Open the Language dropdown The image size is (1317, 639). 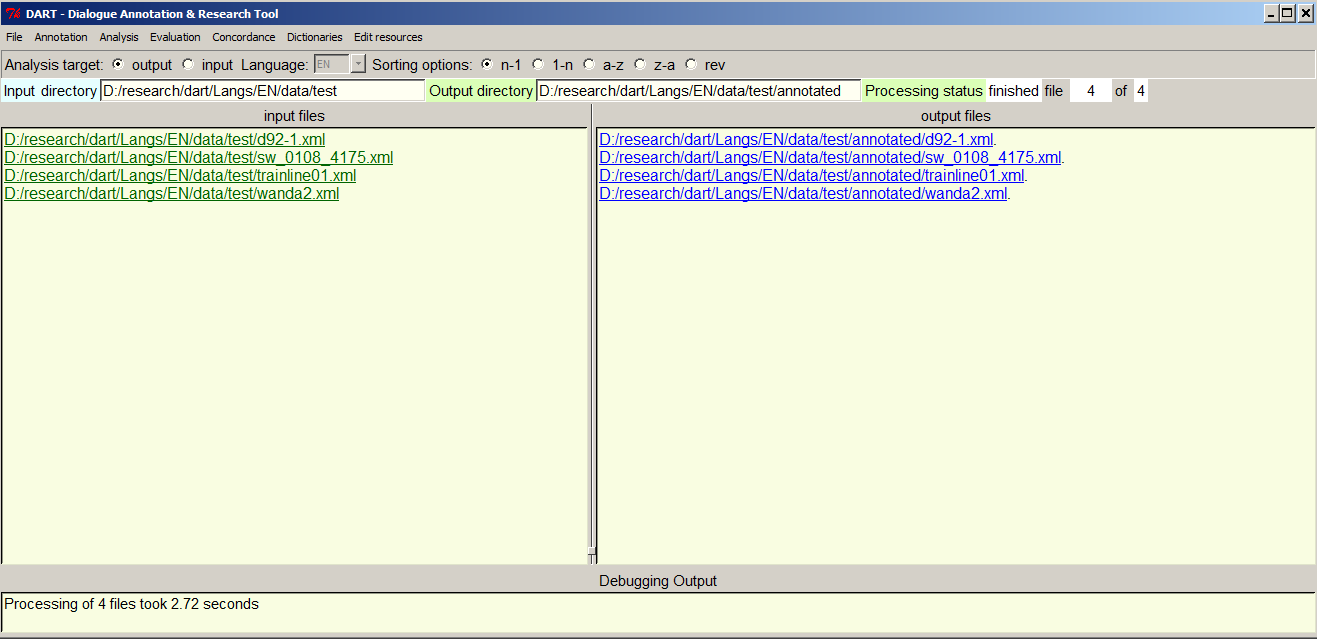358,65
